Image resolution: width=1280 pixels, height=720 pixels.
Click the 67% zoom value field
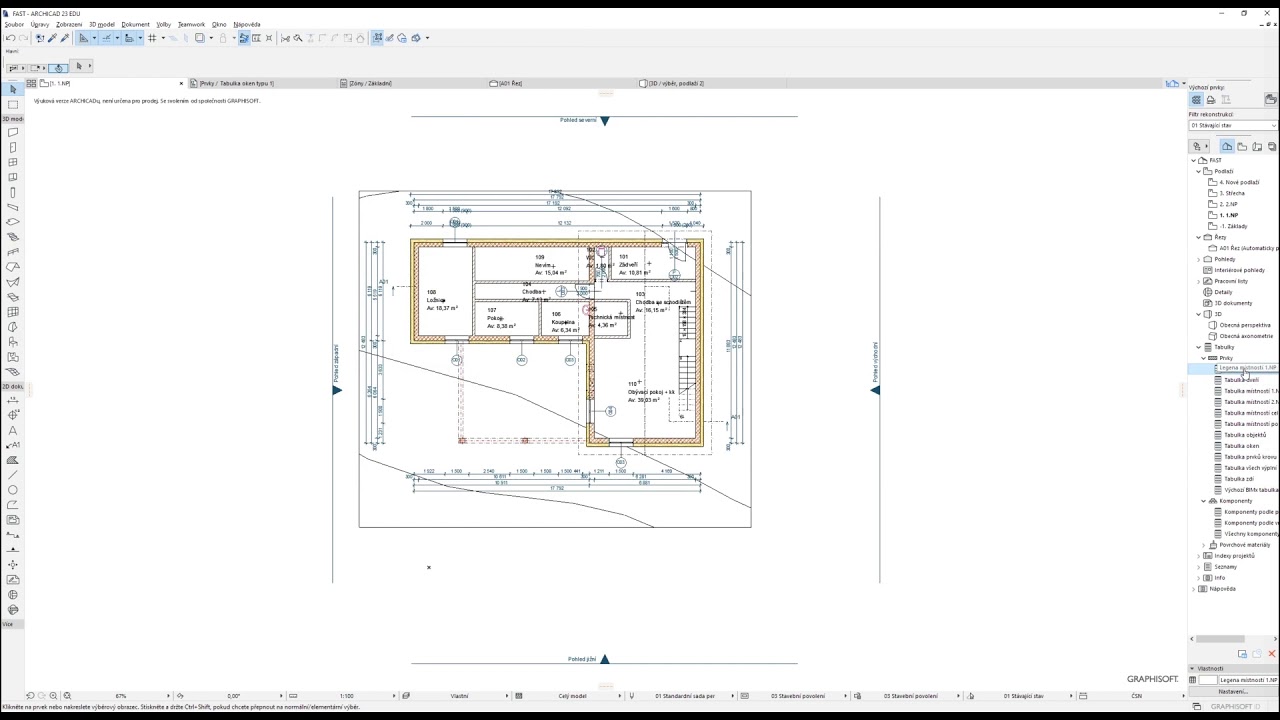(121, 696)
